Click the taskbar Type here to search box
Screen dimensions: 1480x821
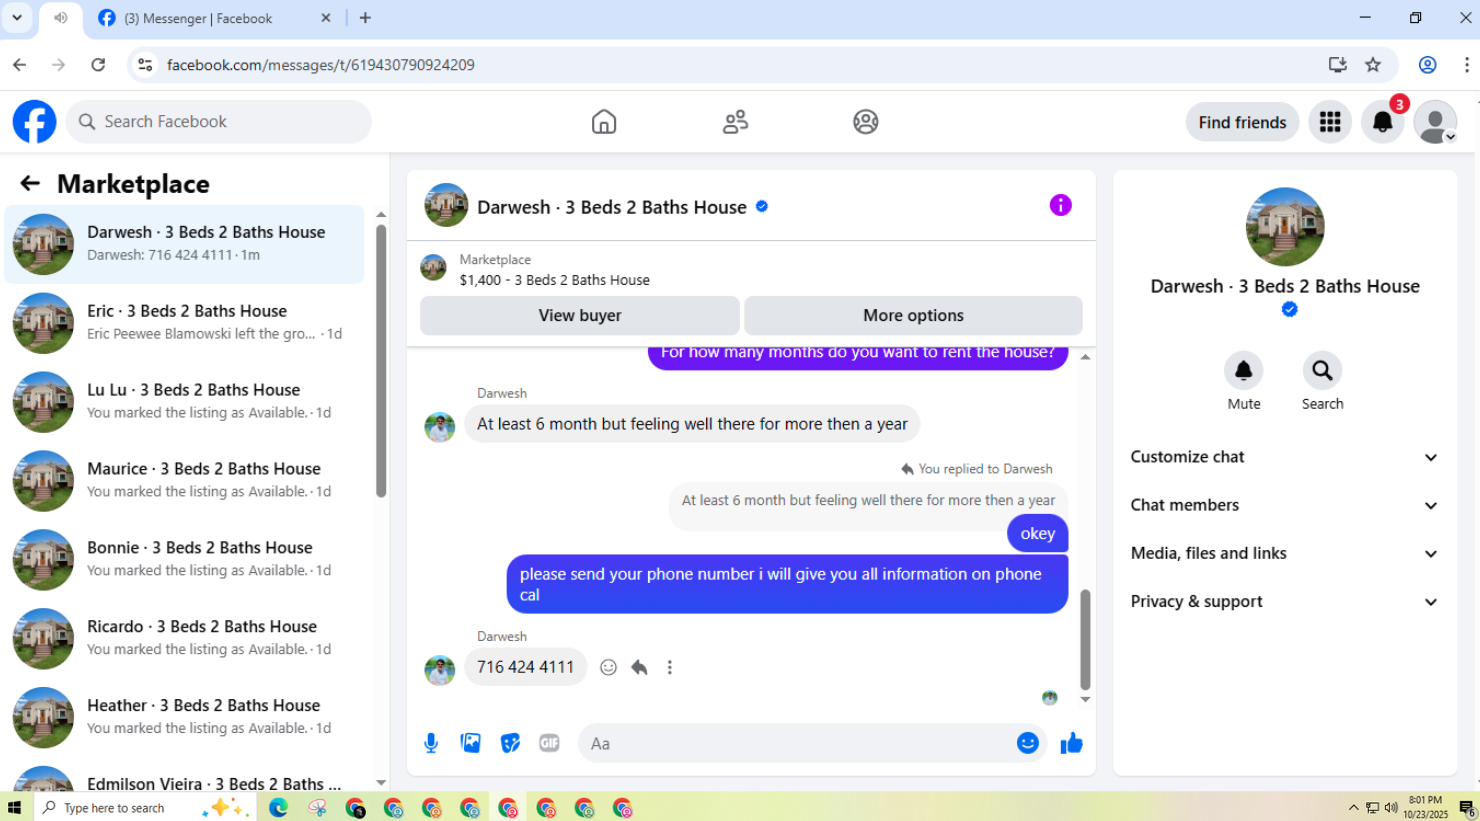click(x=145, y=807)
